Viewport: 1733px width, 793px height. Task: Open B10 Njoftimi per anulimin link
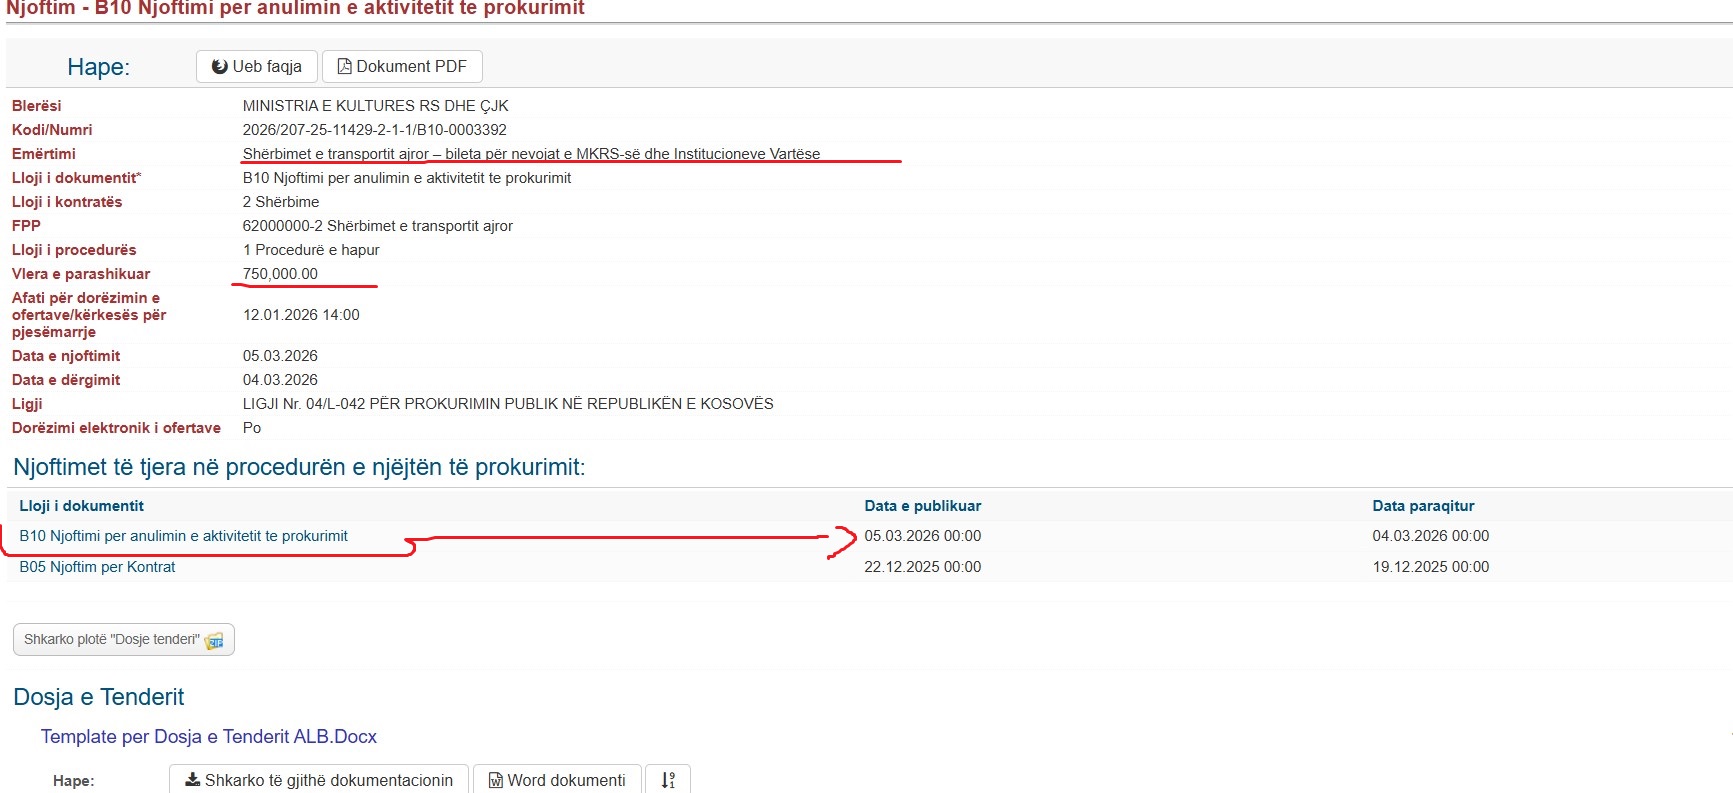click(183, 536)
